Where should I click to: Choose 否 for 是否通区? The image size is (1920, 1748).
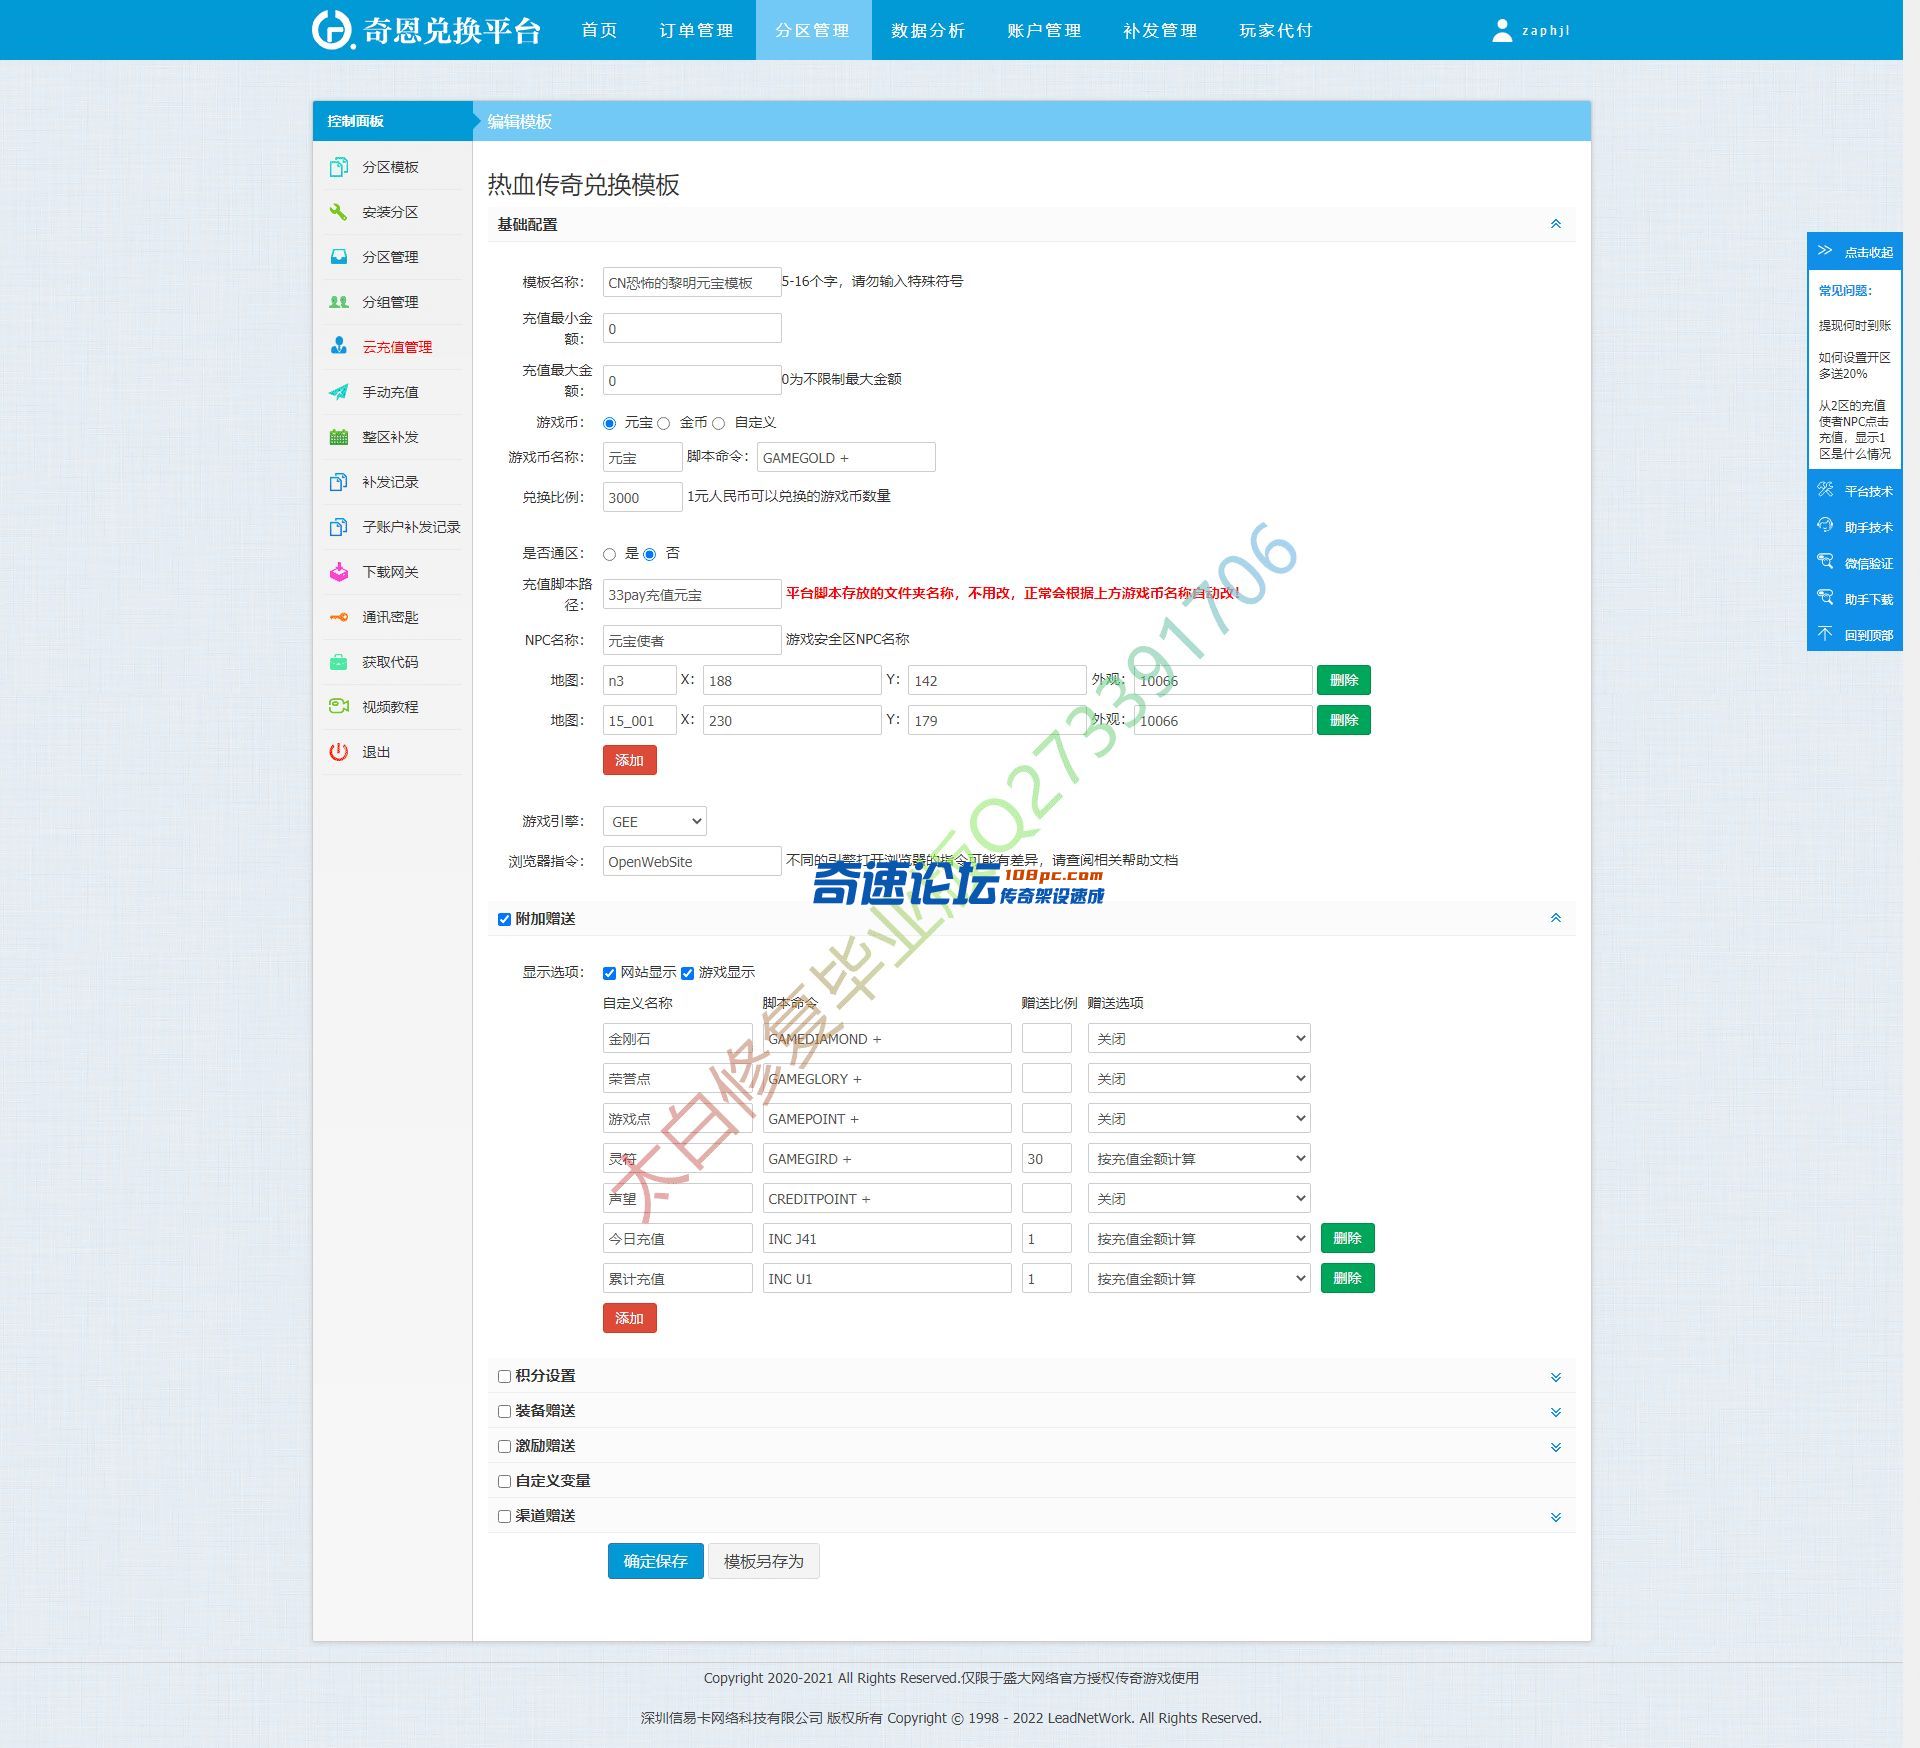[650, 554]
